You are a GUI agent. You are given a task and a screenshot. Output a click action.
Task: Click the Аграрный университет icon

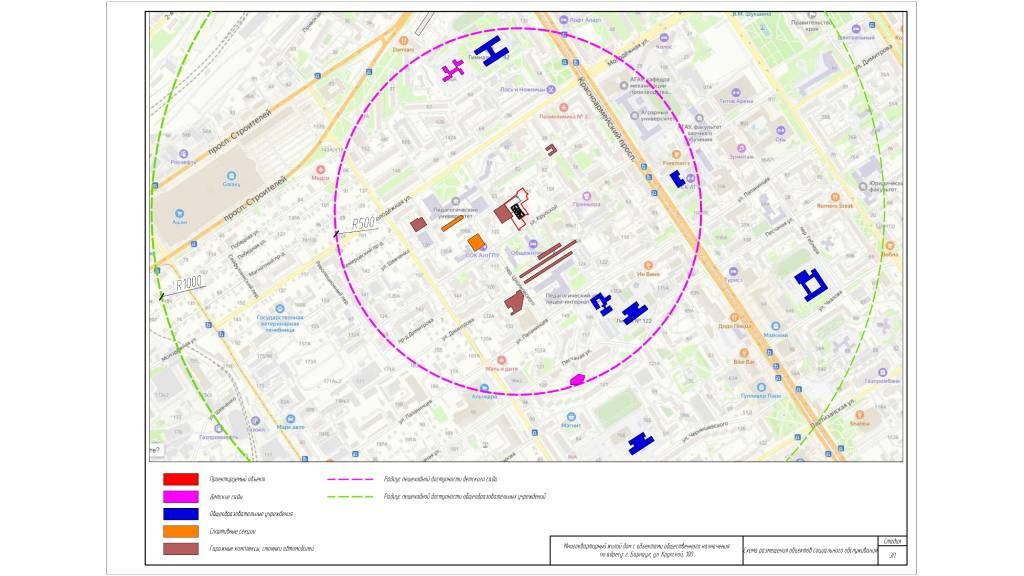(634, 116)
